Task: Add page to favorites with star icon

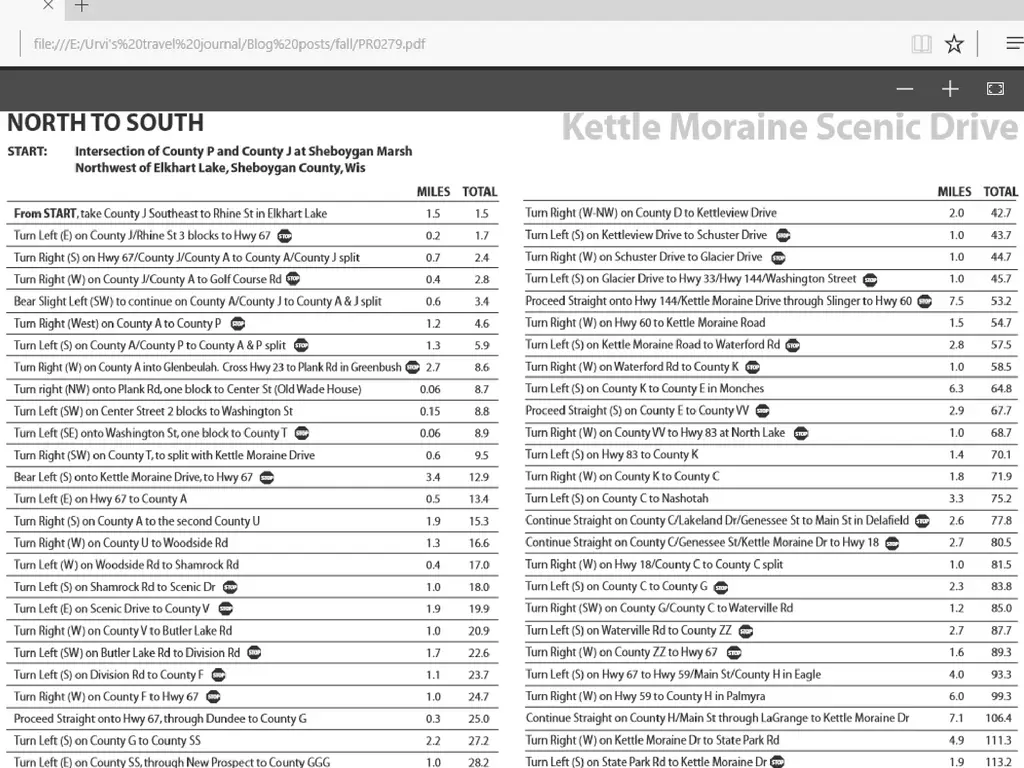Action: tap(954, 44)
